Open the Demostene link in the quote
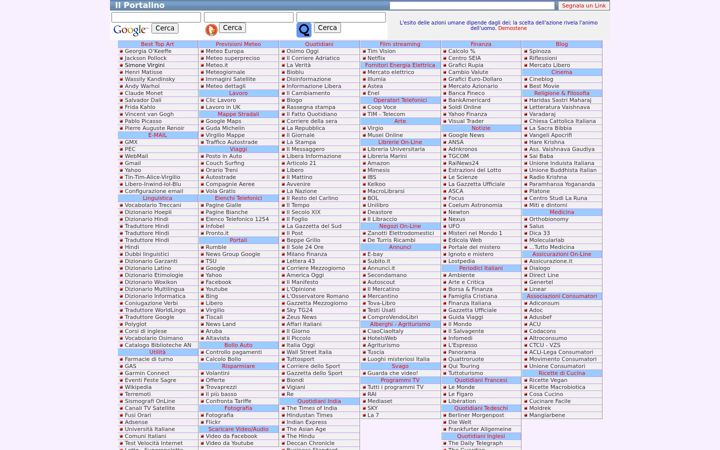The height and width of the screenshot is (450, 720). [512, 28]
